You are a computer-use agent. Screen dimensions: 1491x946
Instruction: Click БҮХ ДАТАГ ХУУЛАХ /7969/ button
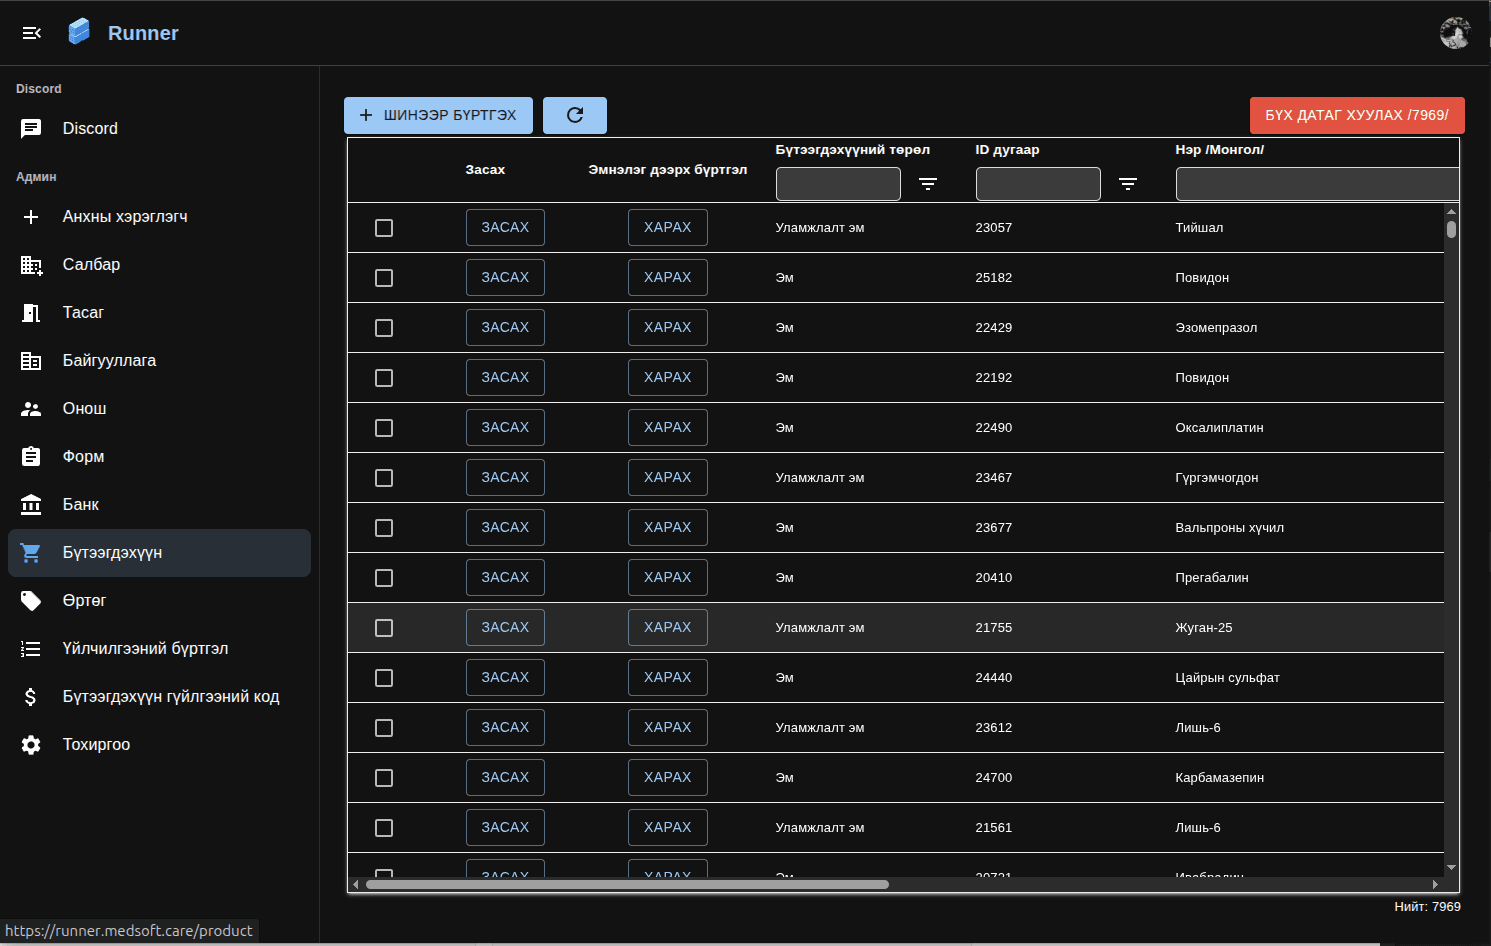coord(1357,115)
